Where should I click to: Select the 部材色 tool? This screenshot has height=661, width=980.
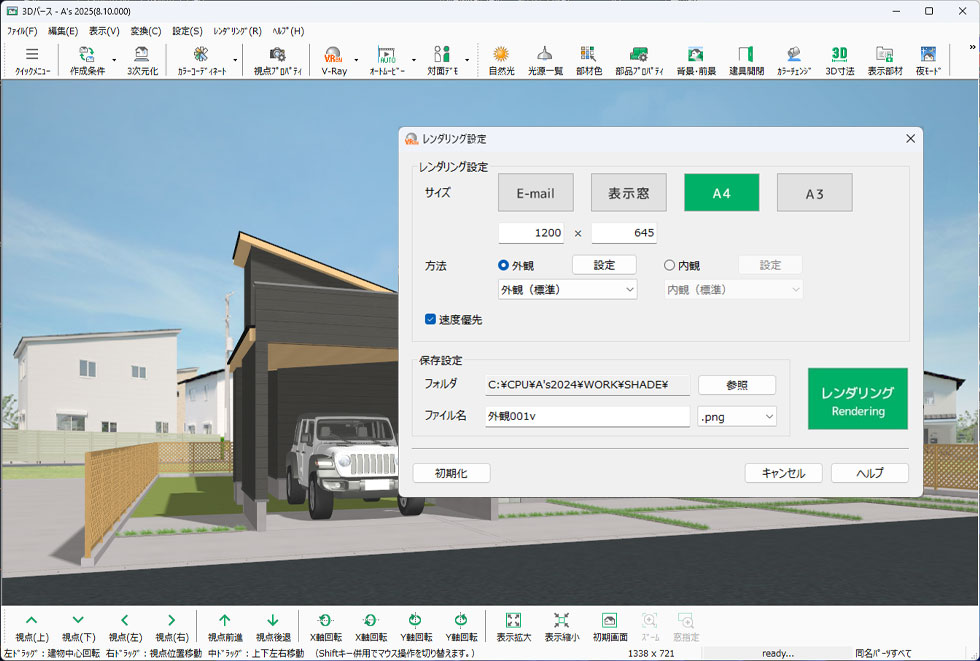589,60
